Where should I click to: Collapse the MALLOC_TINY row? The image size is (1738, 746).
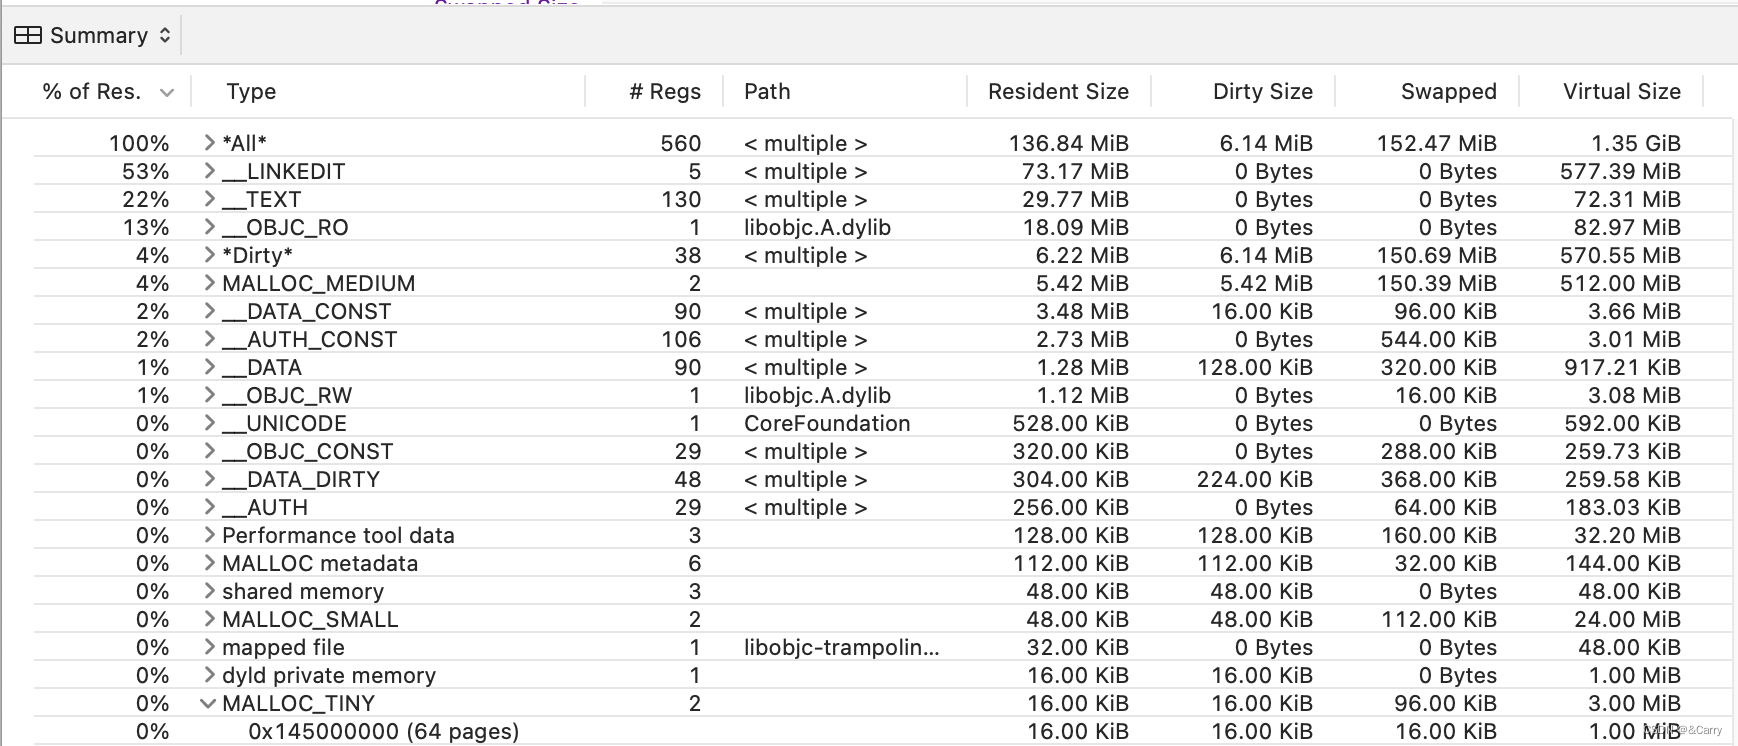(x=208, y=703)
